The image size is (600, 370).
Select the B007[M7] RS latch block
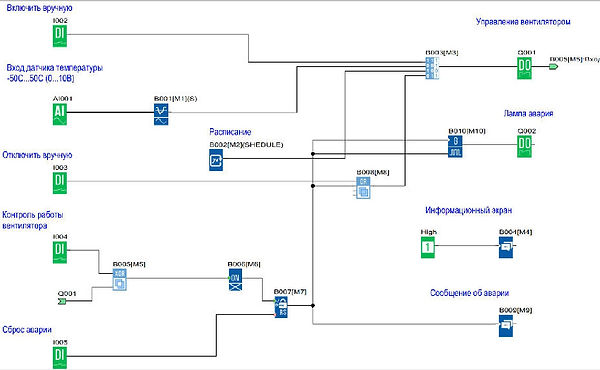point(281,307)
